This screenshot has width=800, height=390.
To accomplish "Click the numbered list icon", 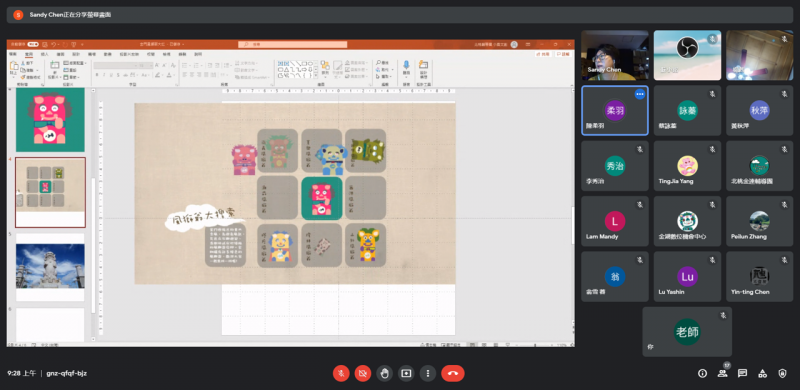I will [x=196, y=65].
